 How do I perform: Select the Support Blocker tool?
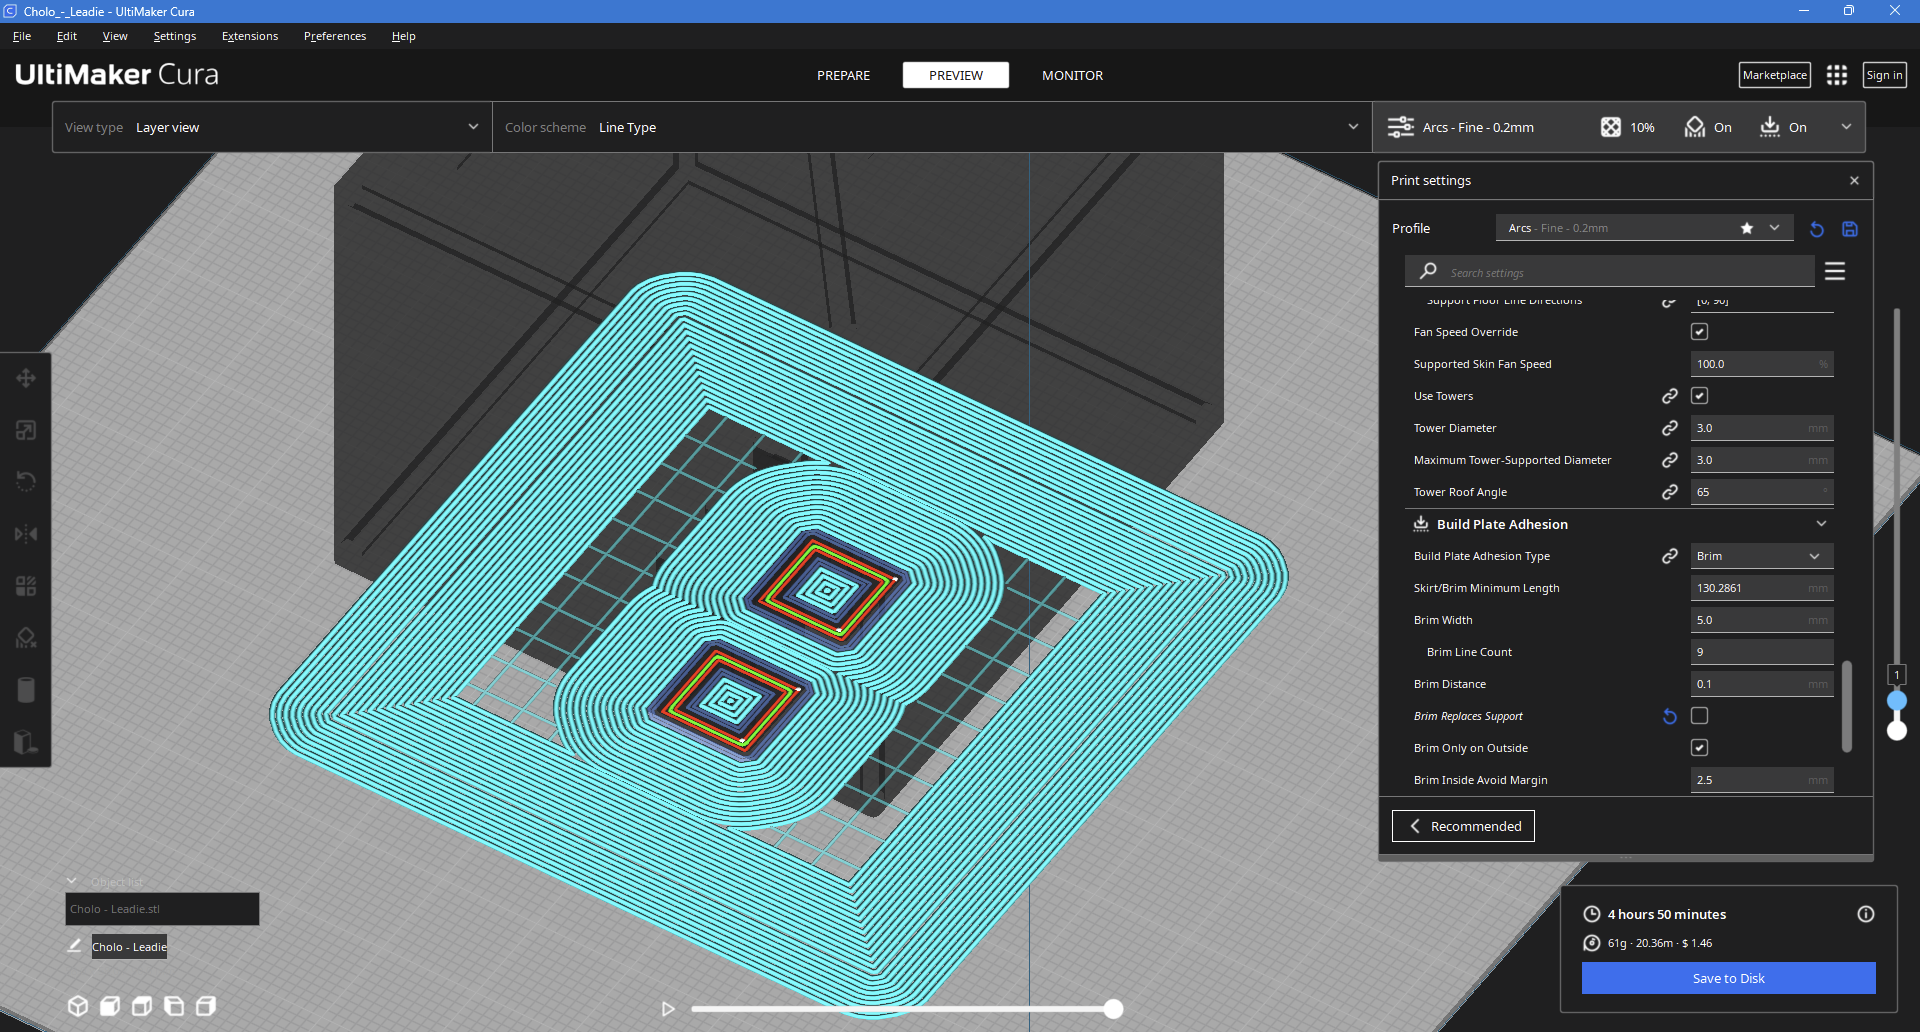(26, 638)
